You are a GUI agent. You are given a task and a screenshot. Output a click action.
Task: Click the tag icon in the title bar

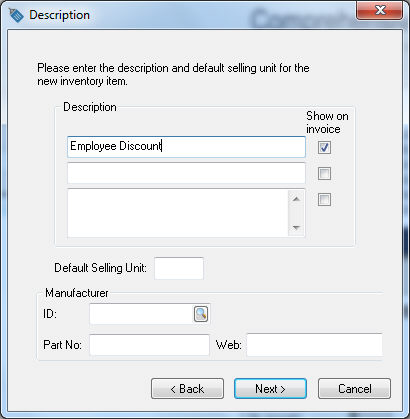(x=16, y=15)
